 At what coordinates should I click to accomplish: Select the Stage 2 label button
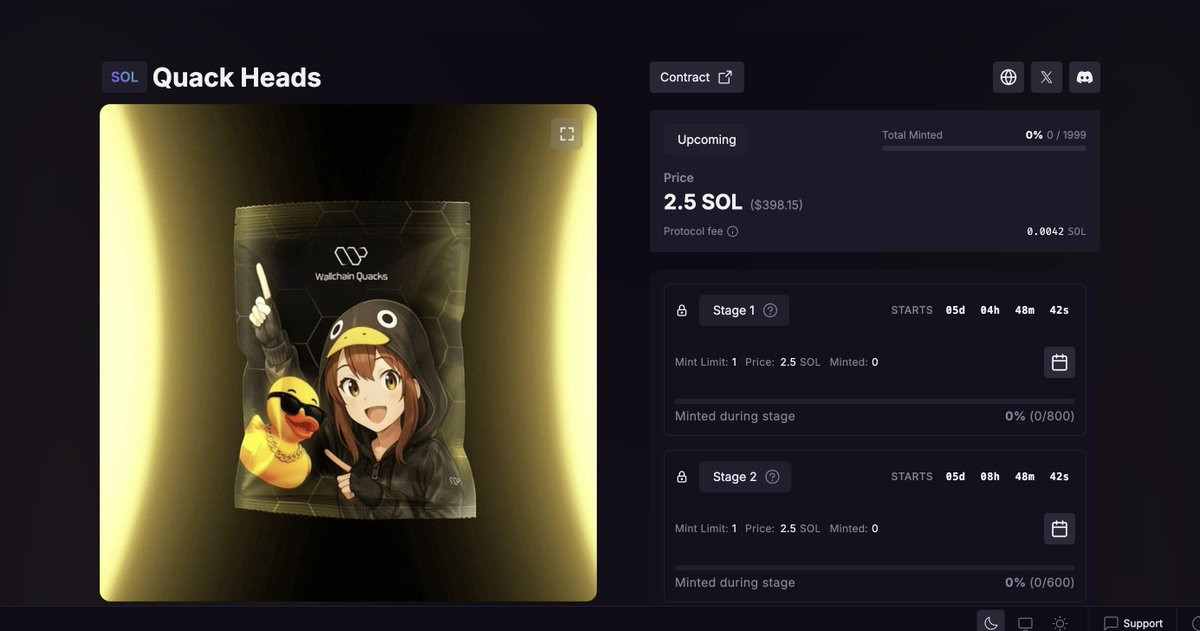coord(745,477)
